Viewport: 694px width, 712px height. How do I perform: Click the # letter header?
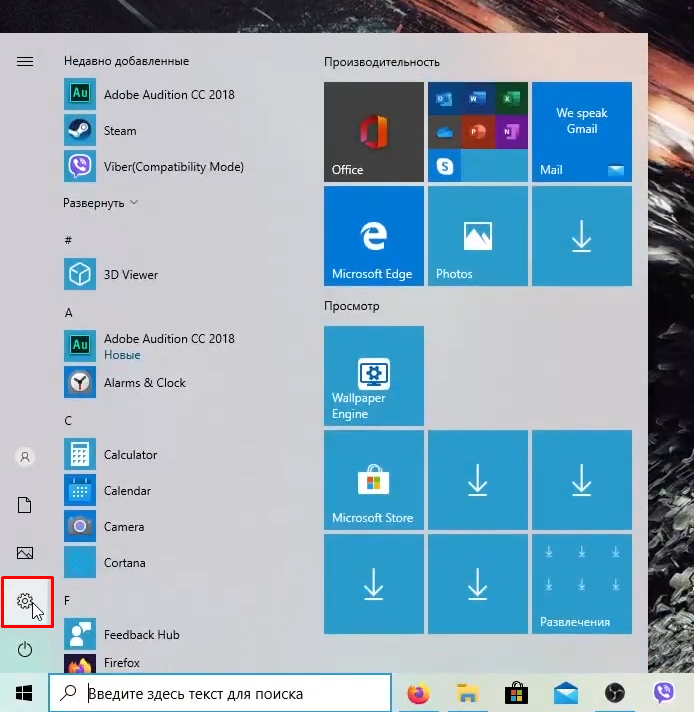[x=68, y=240]
